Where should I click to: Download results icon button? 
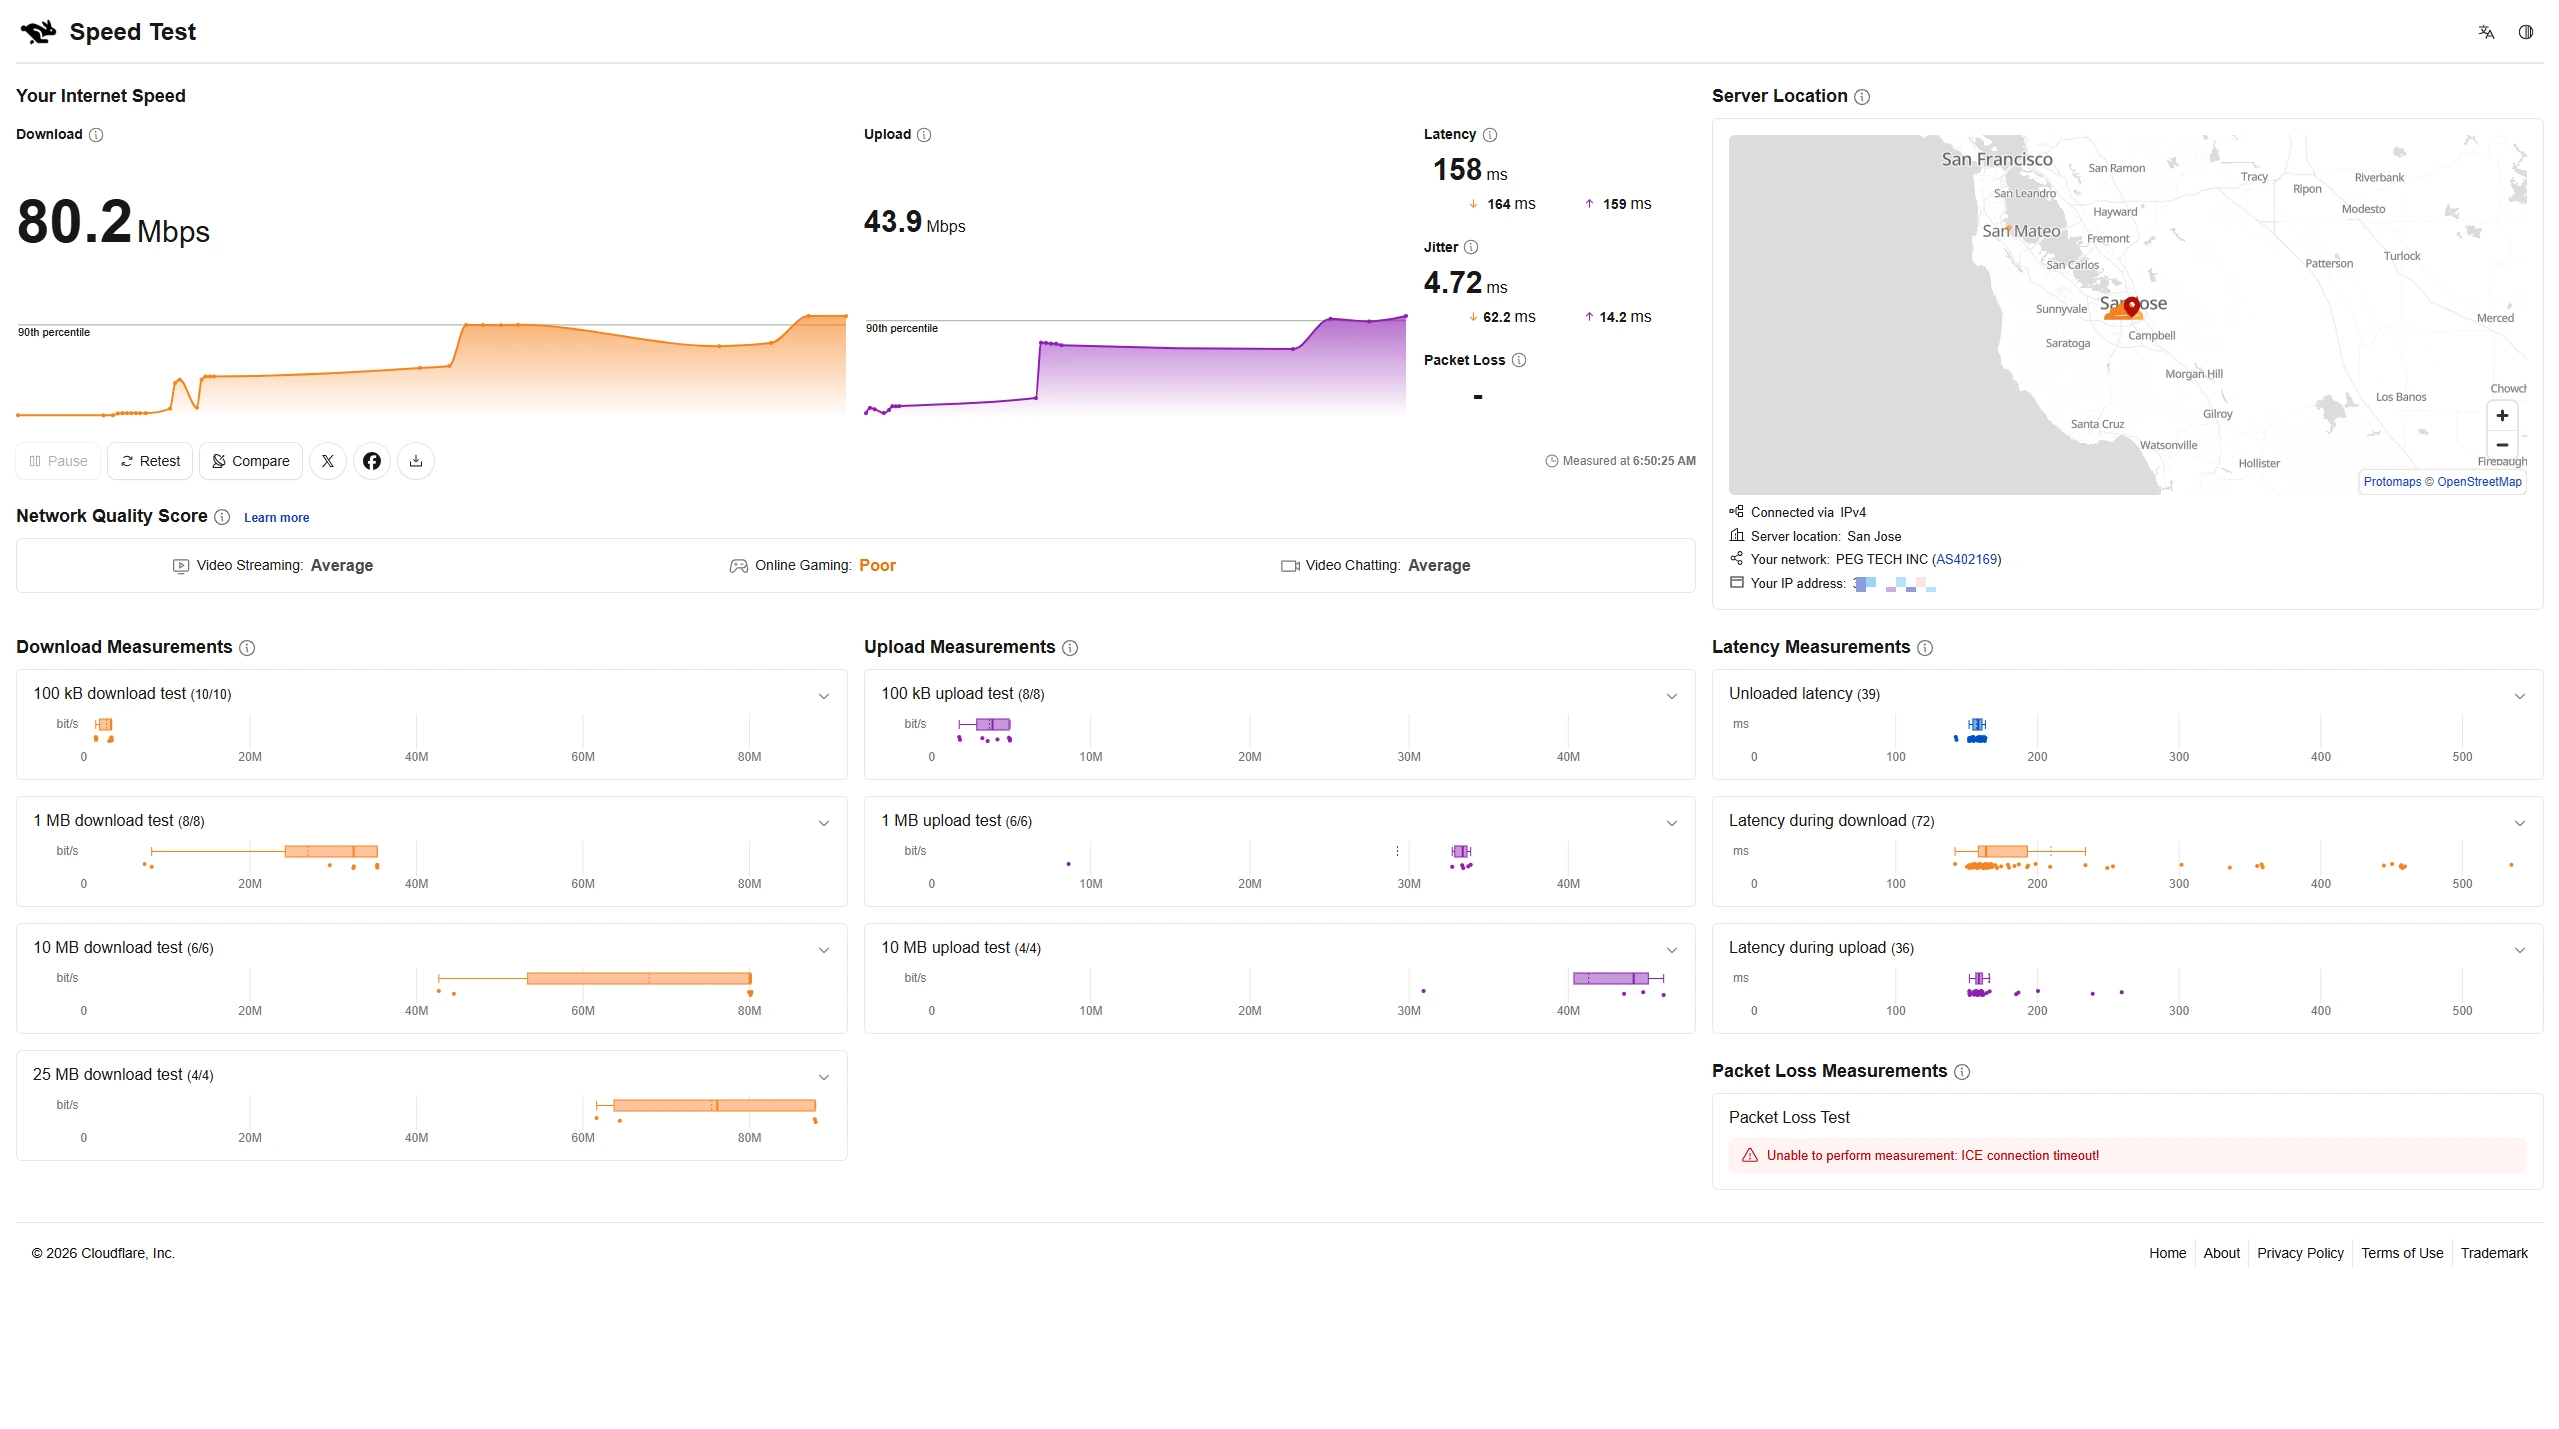point(416,461)
